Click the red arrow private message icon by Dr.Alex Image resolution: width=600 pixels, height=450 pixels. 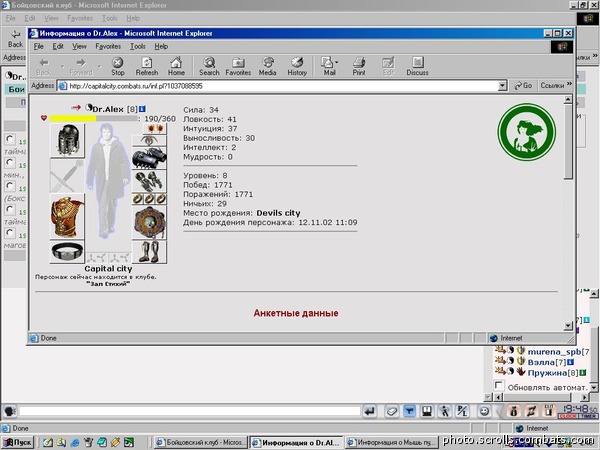coord(76,108)
